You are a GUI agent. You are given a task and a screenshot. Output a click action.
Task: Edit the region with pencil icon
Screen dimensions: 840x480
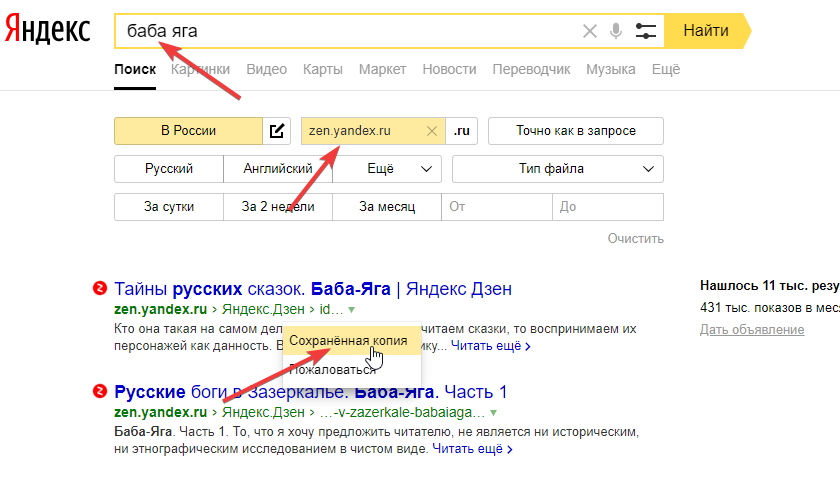click(x=276, y=131)
